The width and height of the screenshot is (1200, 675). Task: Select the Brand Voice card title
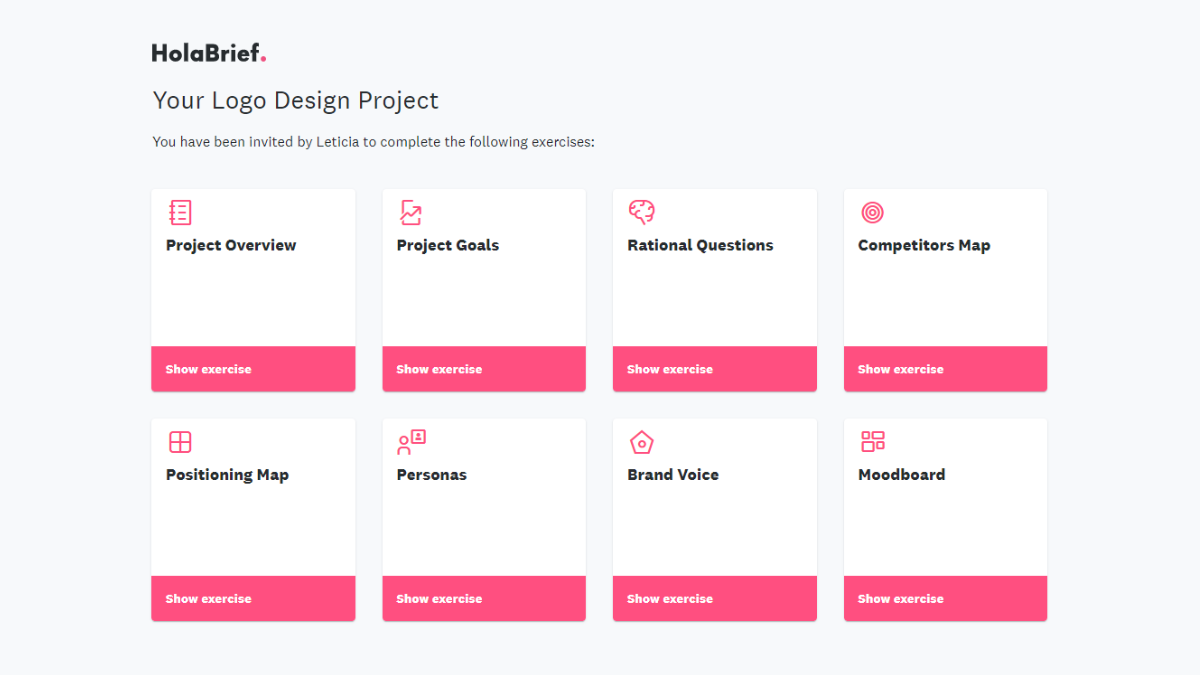coord(673,474)
